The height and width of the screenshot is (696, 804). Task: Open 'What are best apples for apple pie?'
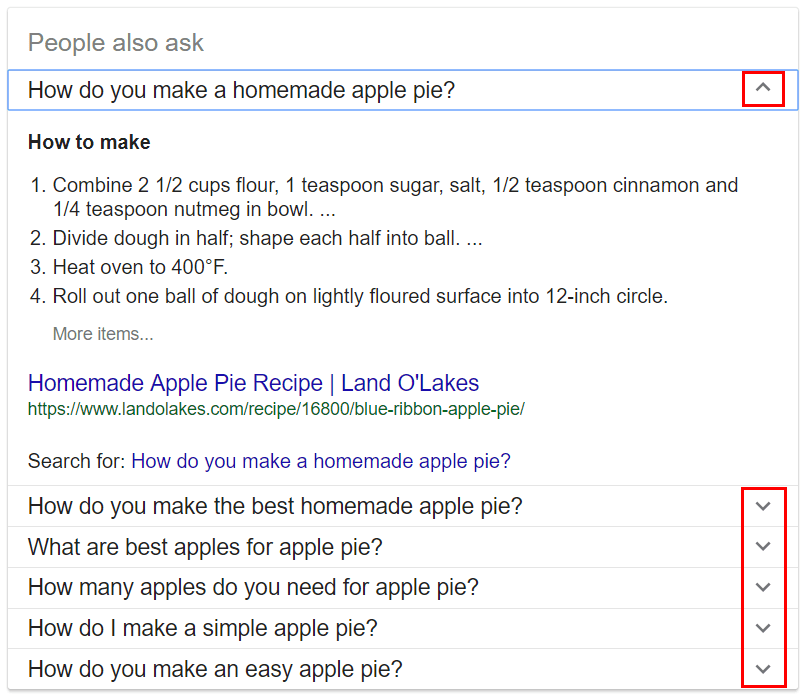coord(403,547)
